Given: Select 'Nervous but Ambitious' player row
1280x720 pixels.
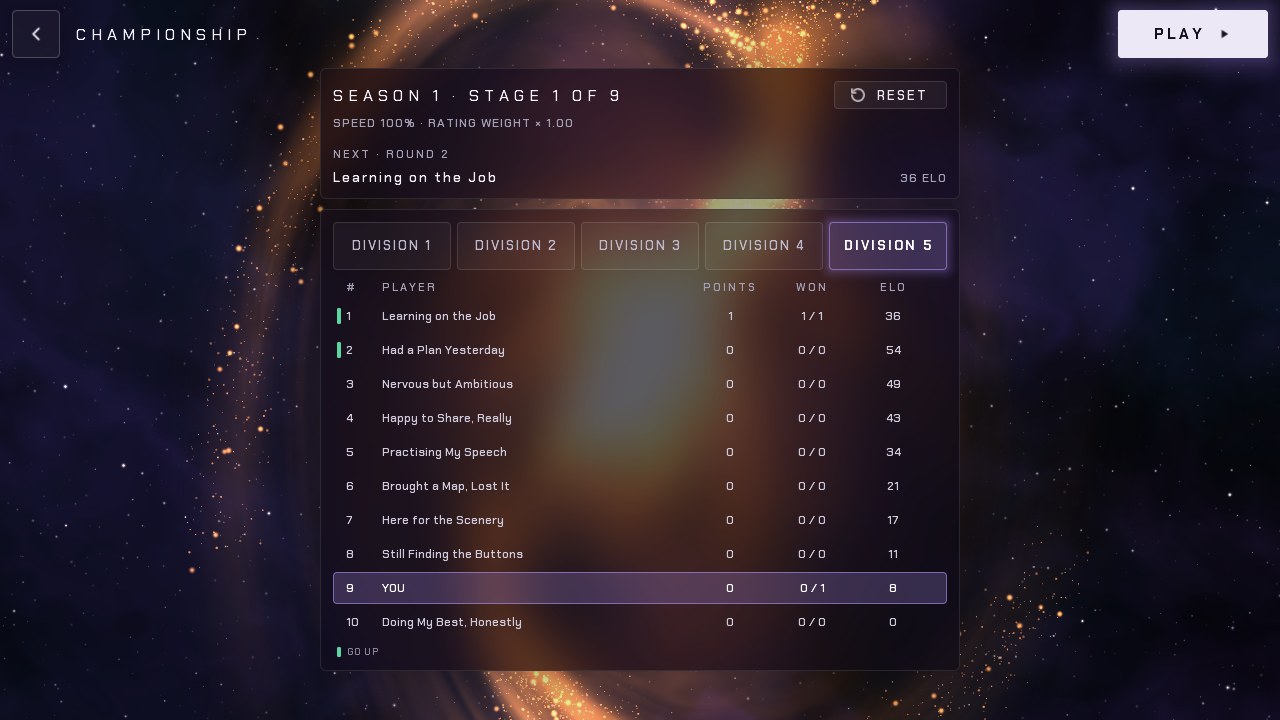Looking at the screenshot, I should 640,384.
